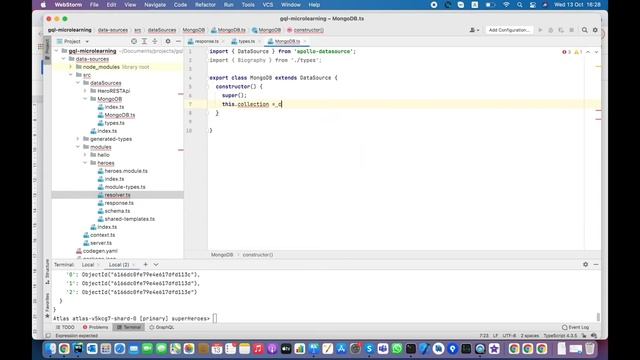Select heroes.module.ts in the project tree
The height and width of the screenshot is (360, 640).
126,171
